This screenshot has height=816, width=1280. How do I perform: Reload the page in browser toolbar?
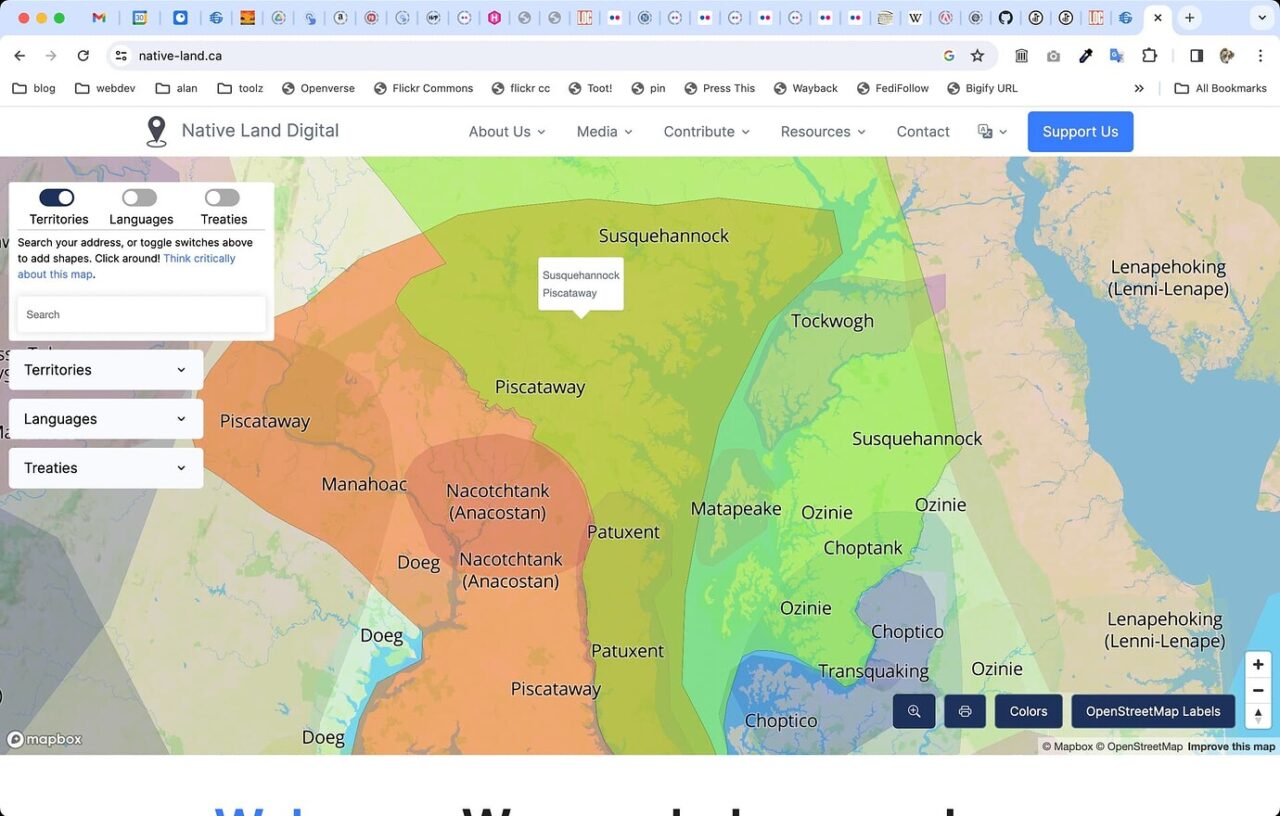(x=83, y=56)
